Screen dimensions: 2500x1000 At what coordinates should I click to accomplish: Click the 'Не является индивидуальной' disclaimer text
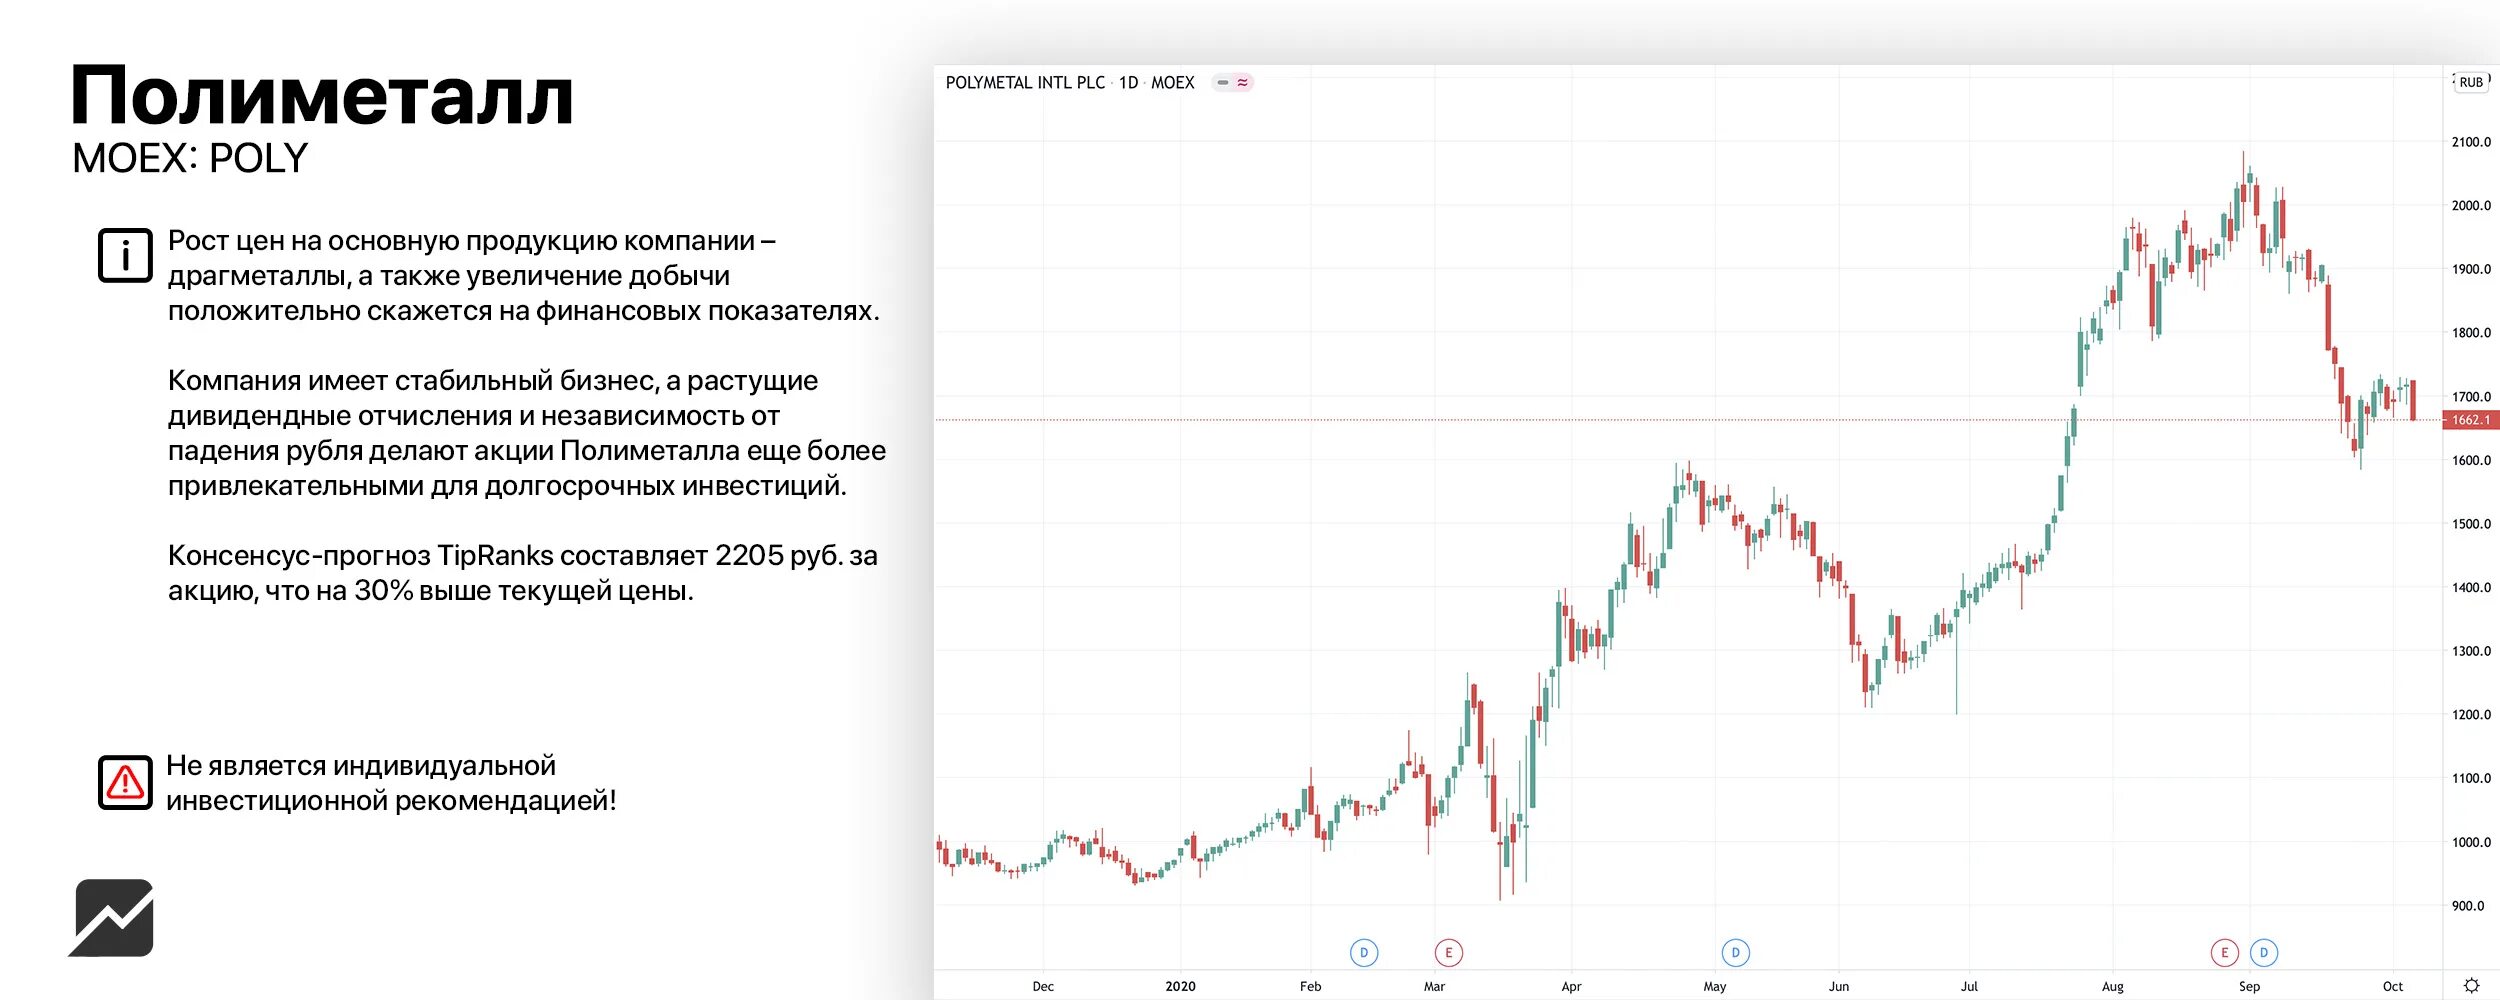[x=391, y=783]
